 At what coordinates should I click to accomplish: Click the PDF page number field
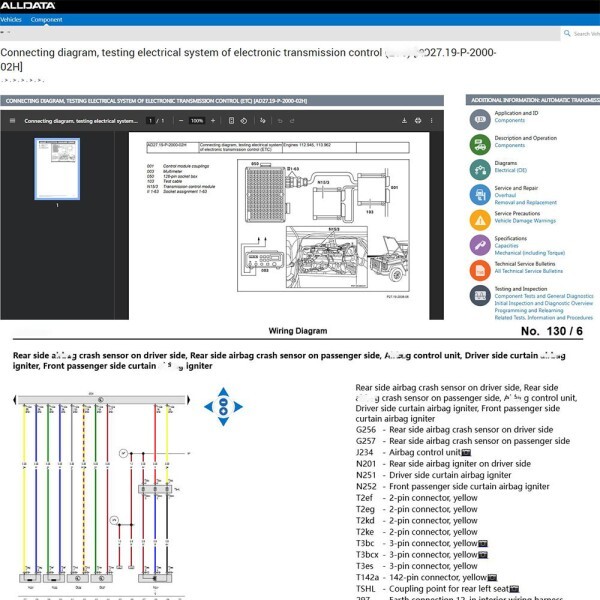[150, 120]
